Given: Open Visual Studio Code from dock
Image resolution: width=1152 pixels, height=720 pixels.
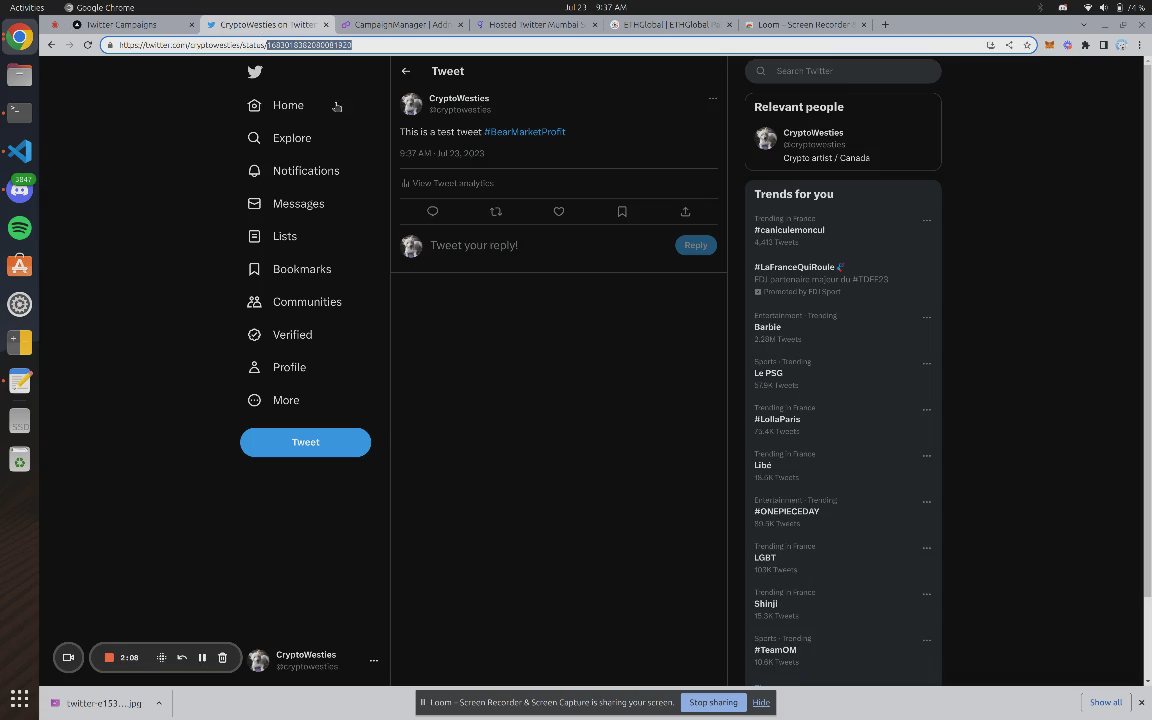Looking at the screenshot, I should 20,151.
